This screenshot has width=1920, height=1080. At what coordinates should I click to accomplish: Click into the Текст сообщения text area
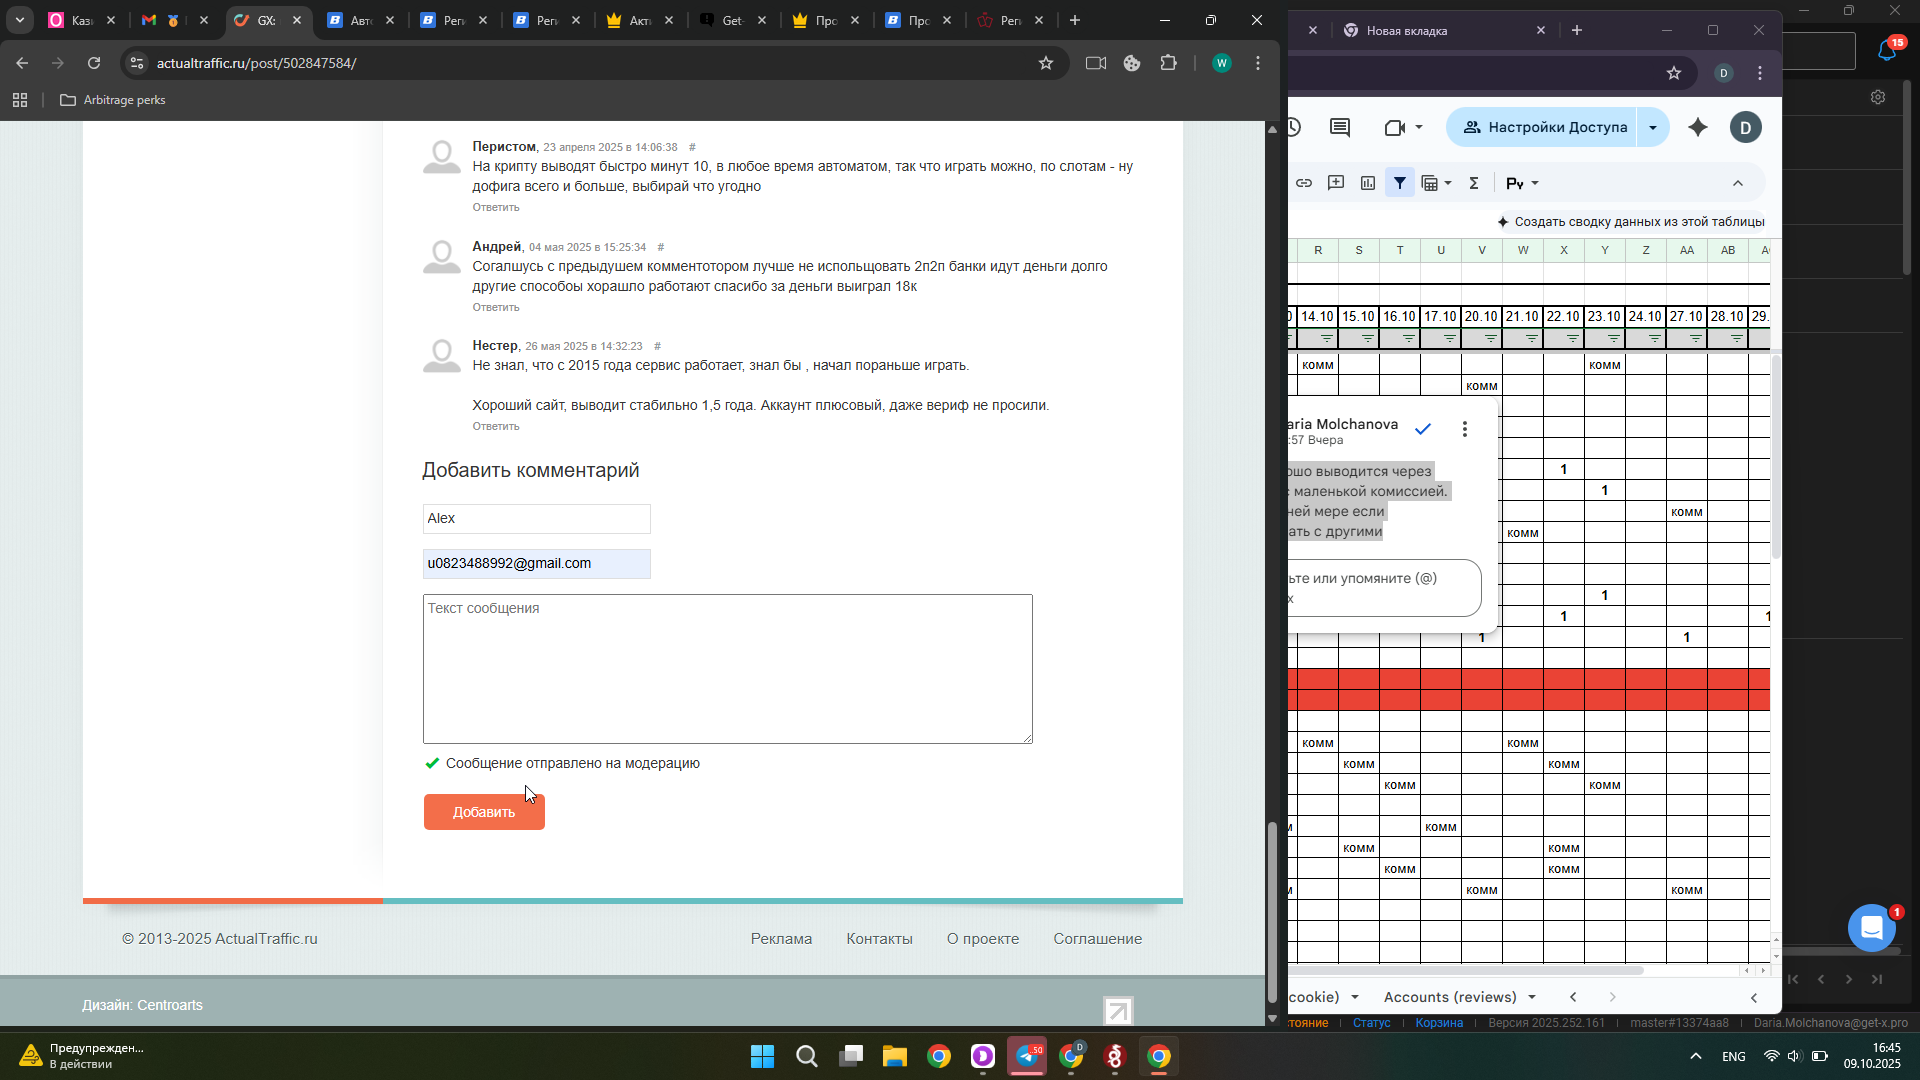pyautogui.click(x=727, y=669)
